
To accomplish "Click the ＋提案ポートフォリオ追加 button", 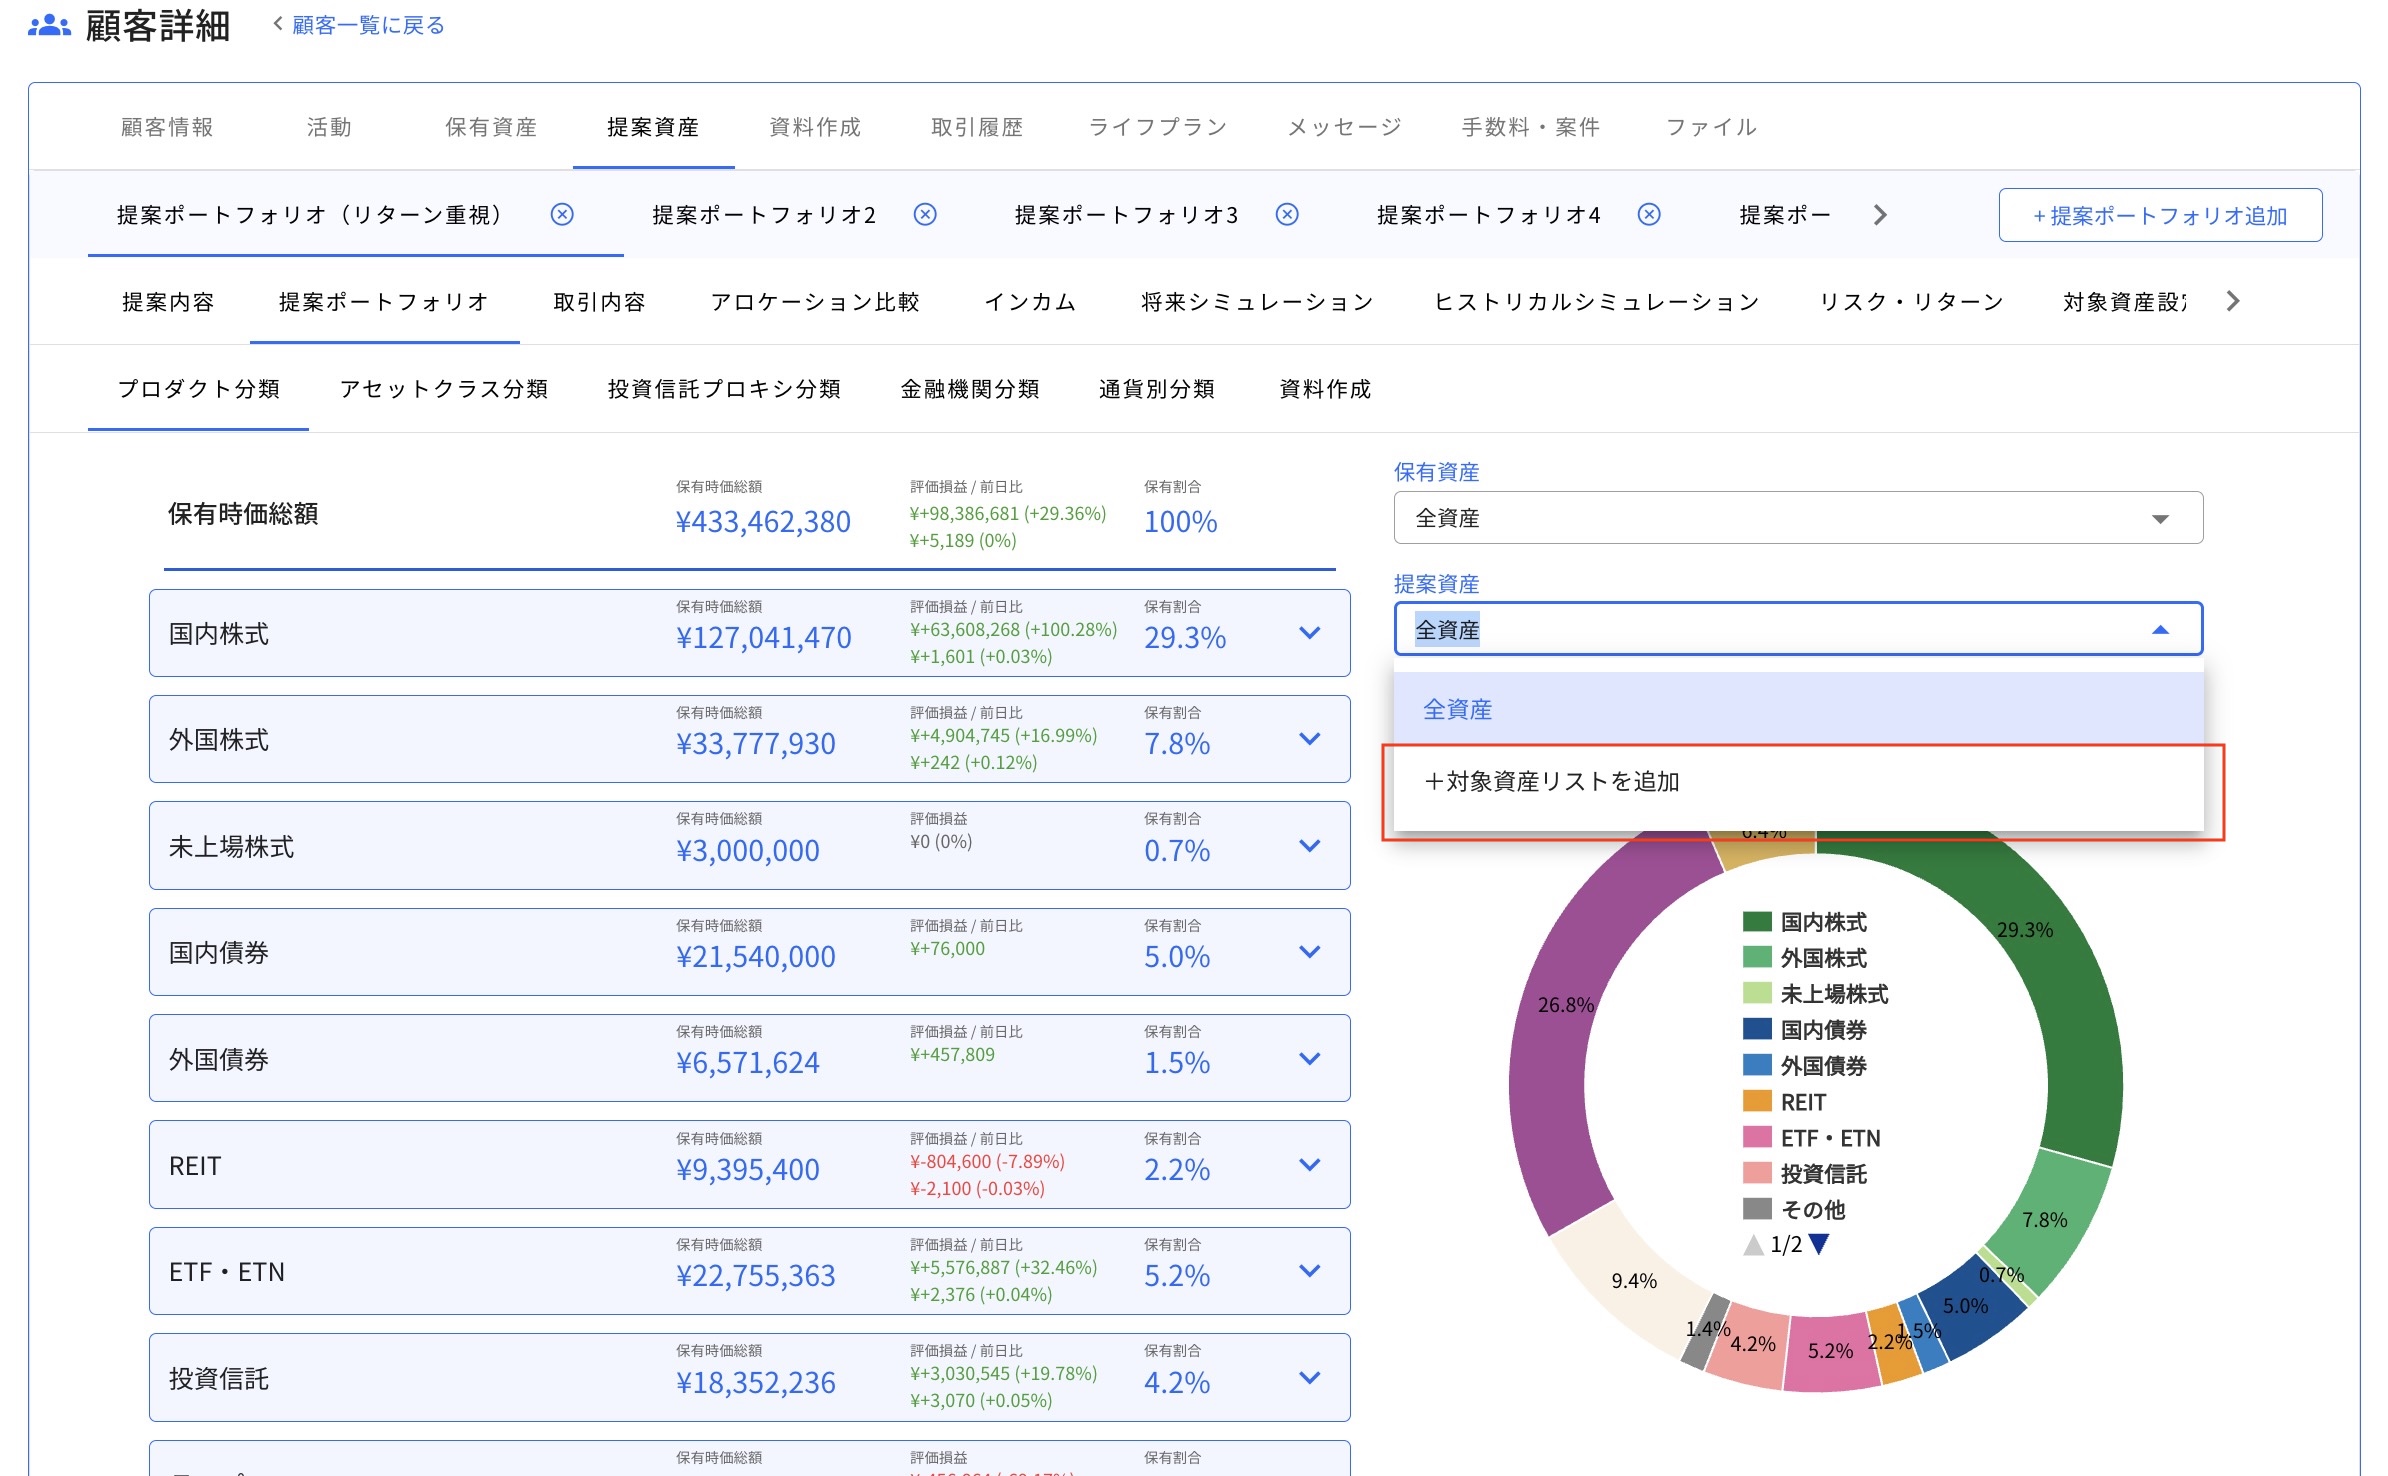I will click(x=2160, y=214).
